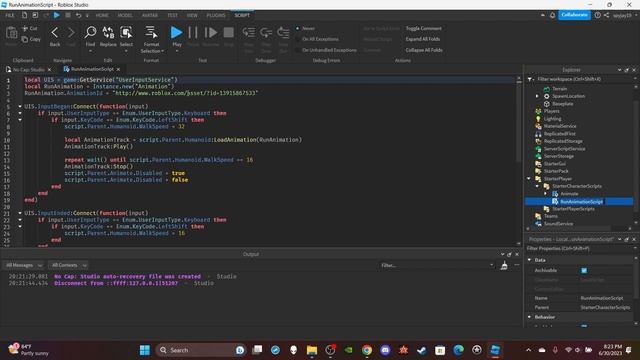The height and width of the screenshot is (360, 640).
Task: Select the Terrain item in Explorer
Action: pyautogui.click(x=560, y=89)
